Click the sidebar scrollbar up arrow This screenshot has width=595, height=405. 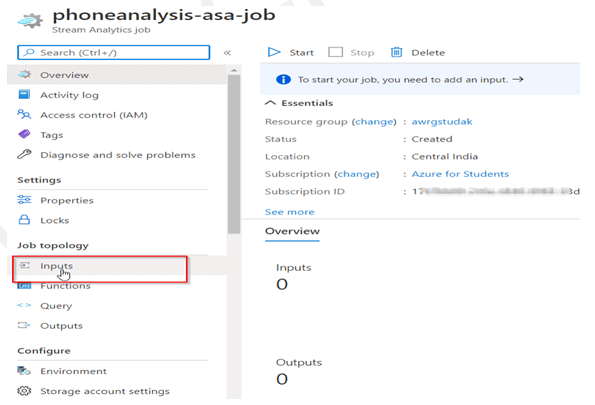pos(234,70)
